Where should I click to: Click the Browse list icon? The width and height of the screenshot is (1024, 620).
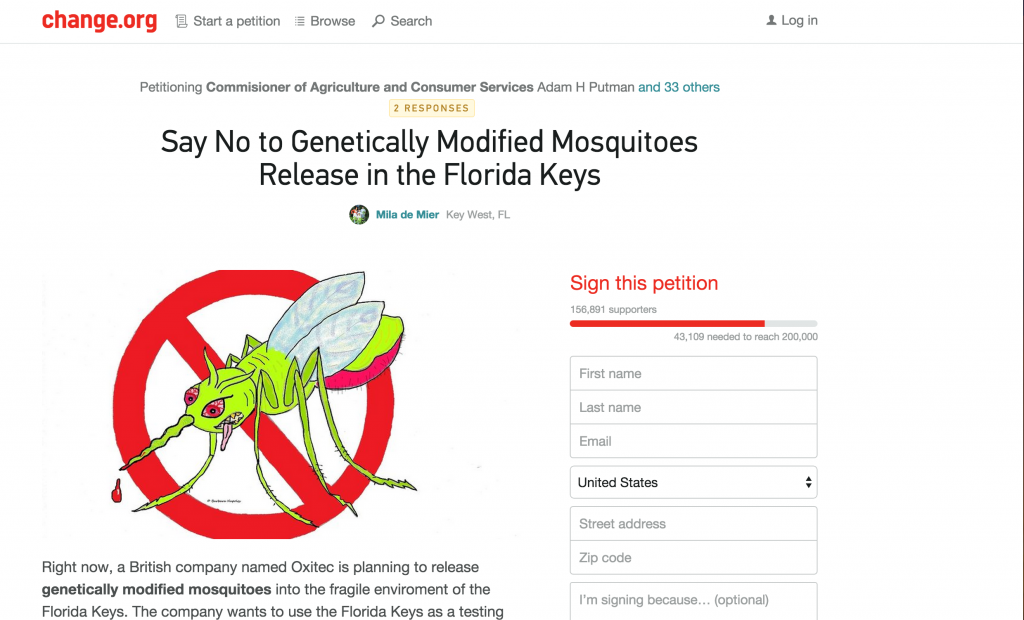pyautogui.click(x=299, y=21)
